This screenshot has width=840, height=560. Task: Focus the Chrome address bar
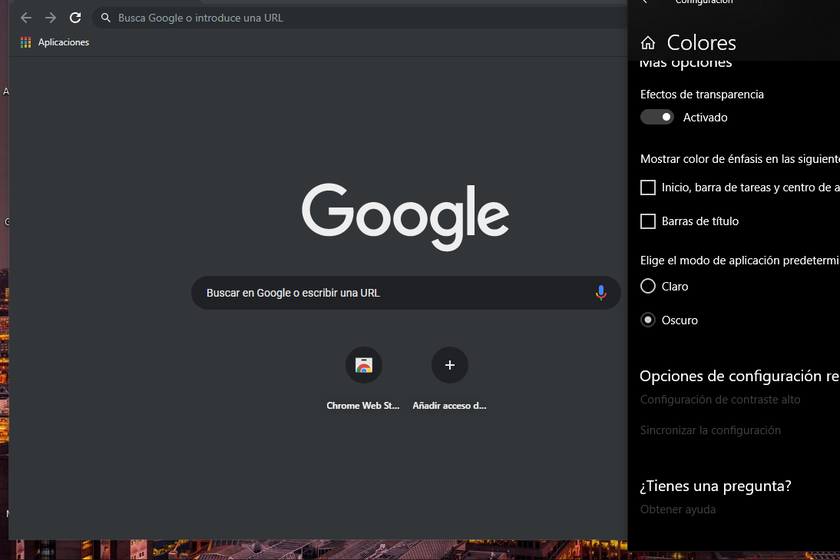coord(359,18)
